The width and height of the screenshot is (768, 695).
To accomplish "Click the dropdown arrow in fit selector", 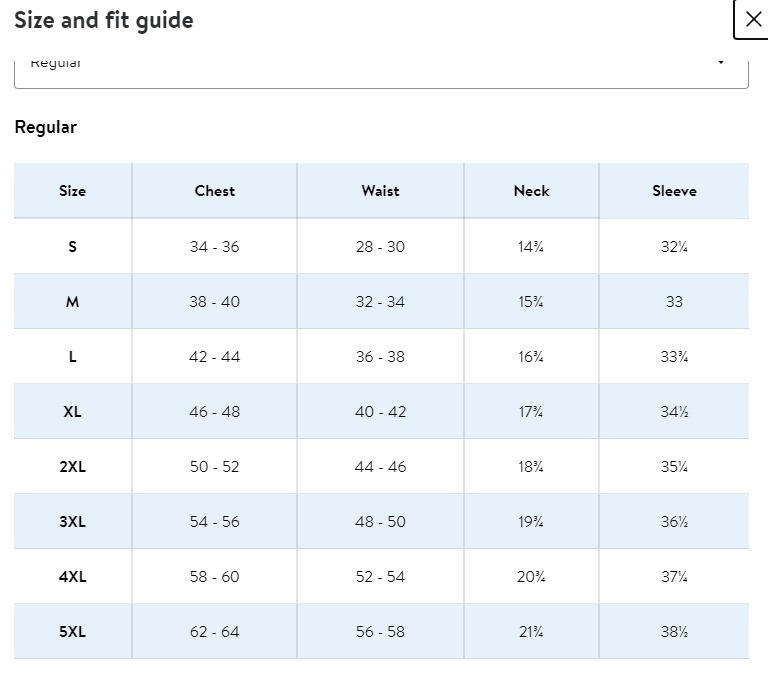I will pos(721,62).
